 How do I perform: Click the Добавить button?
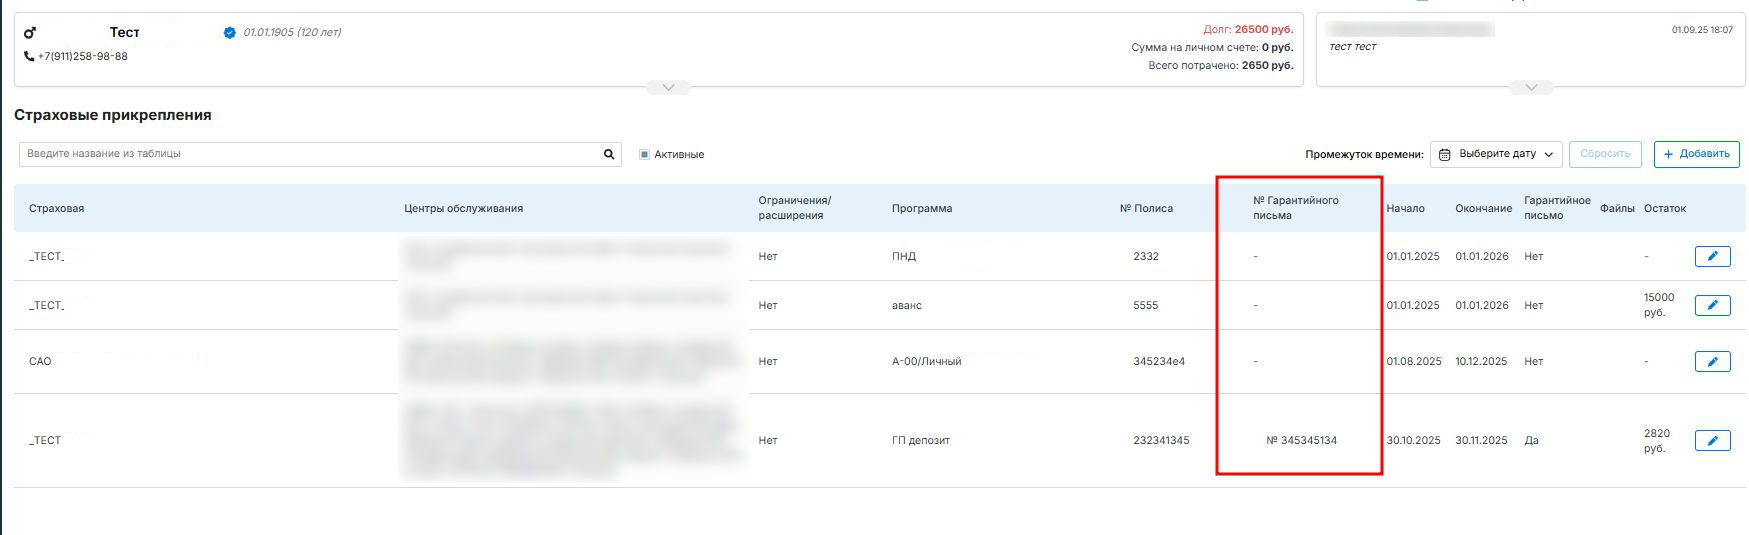pyautogui.click(x=1696, y=154)
